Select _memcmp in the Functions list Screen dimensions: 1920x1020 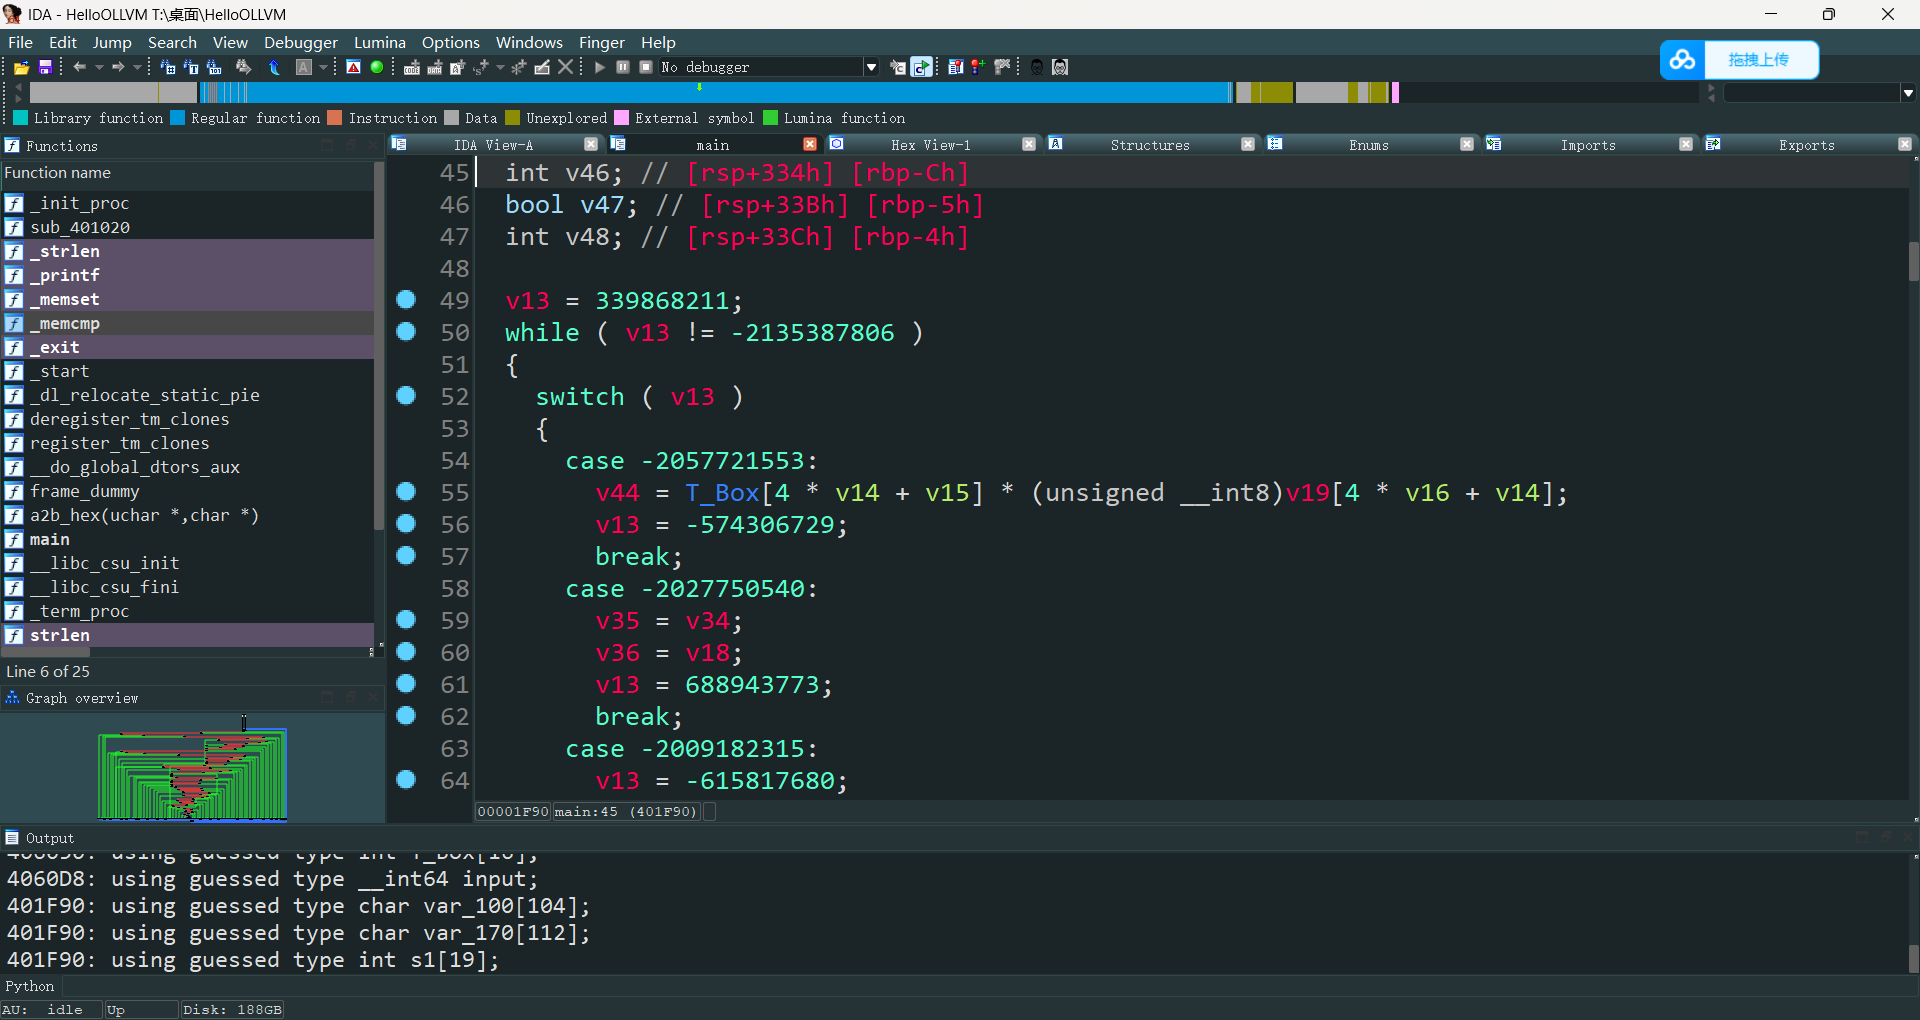(188, 323)
